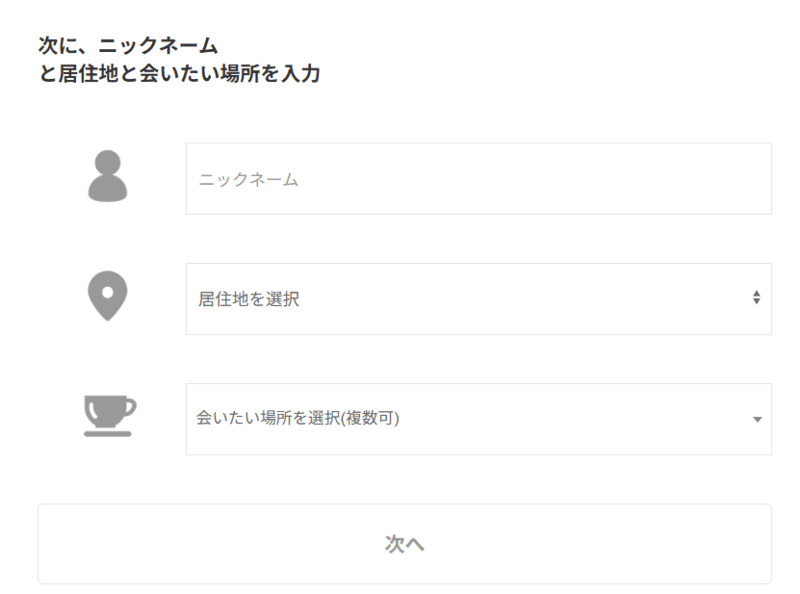Click the coffee cup icon
This screenshot has width=800, height=594.
(109, 415)
